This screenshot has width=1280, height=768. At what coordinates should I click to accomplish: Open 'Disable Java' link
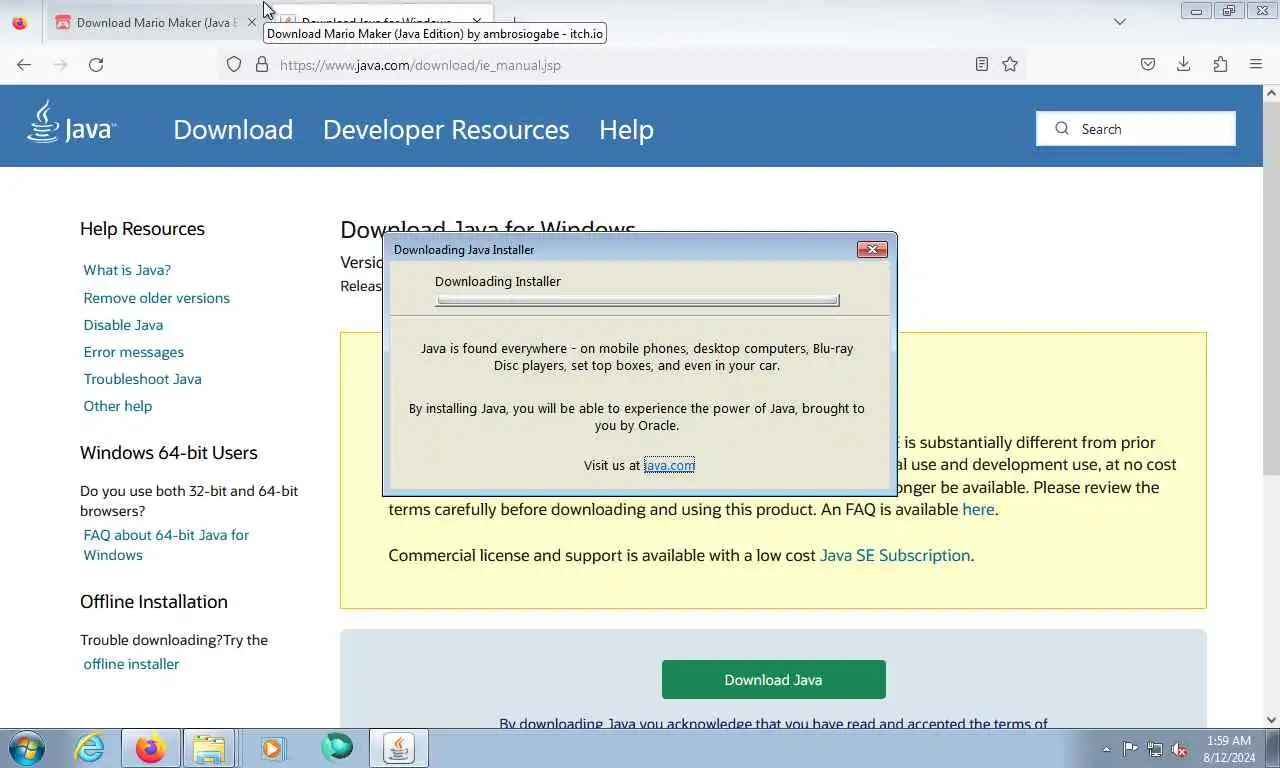(x=123, y=325)
